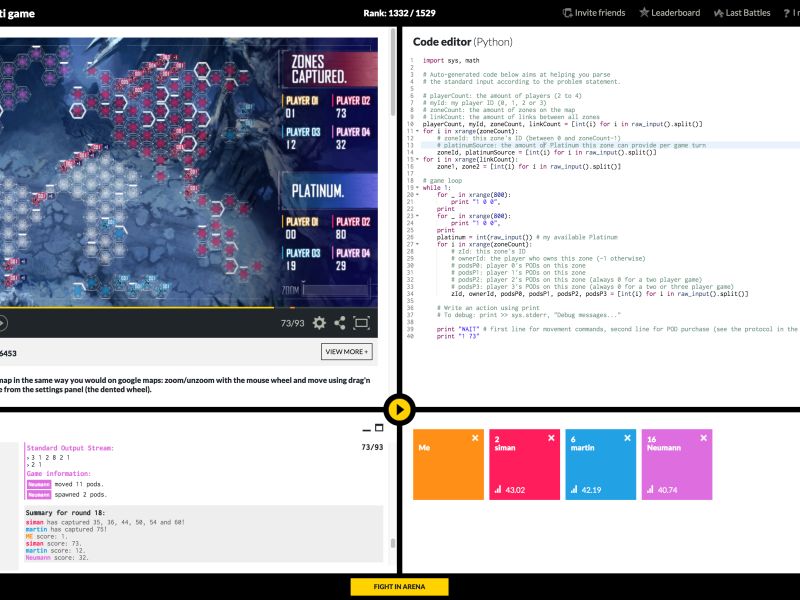Click the 73/93 counter under game viewer
Viewport: 800px width, 600px height.
[292, 323]
